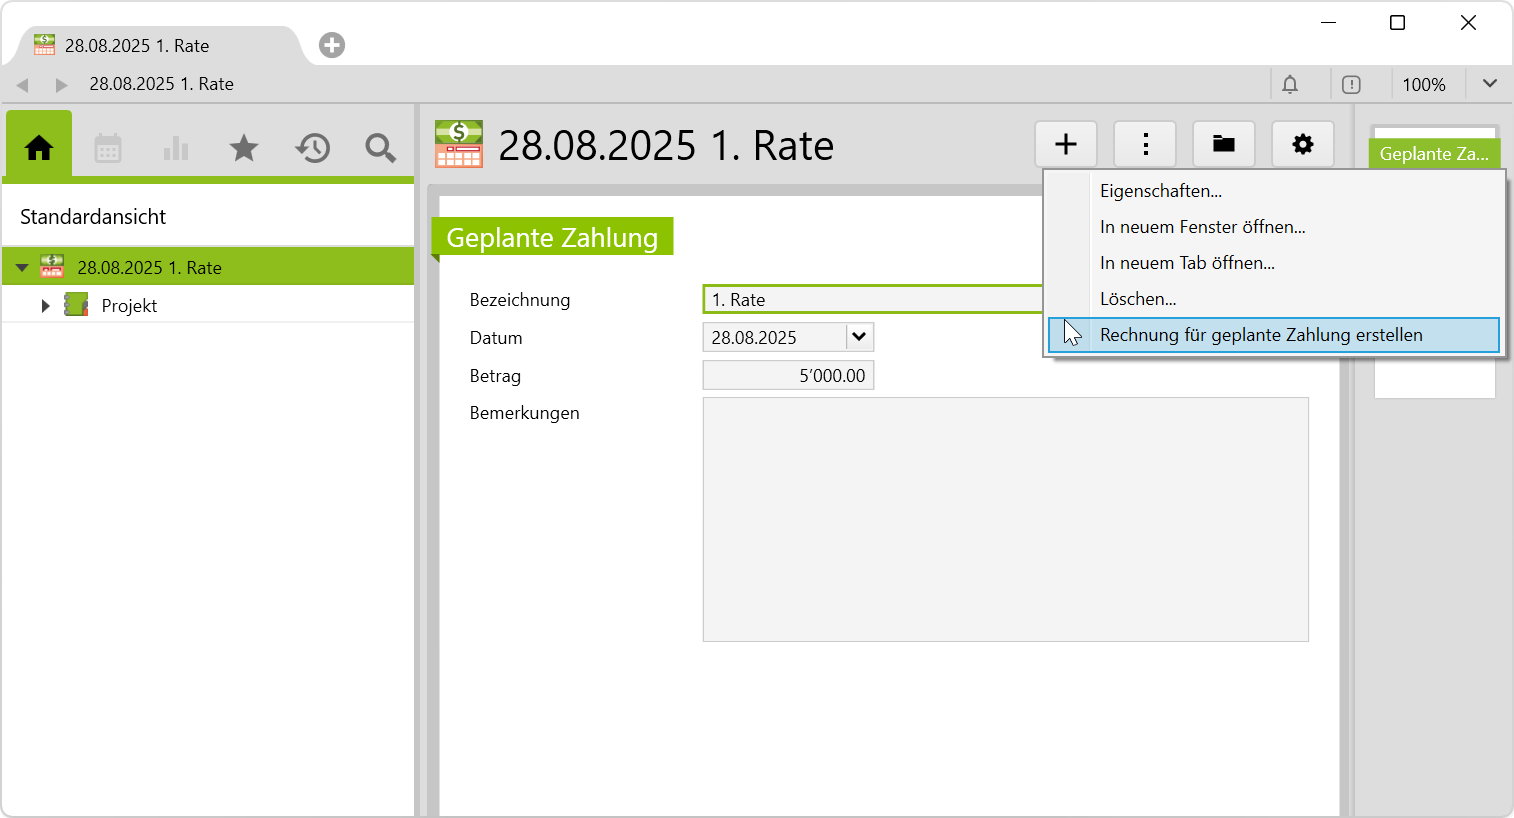This screenshot has width=1514, height=818.
Task: Click the plus add button in header
Action: [x=1066, y=144]
